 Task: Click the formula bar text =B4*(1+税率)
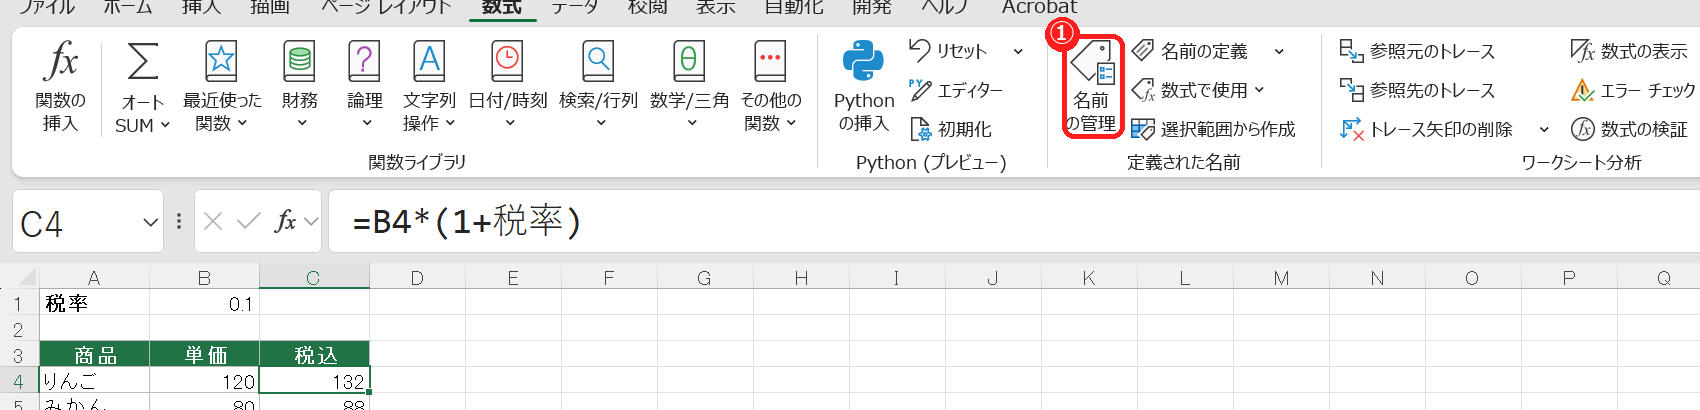pyautogui.click(x=467, y=221)
